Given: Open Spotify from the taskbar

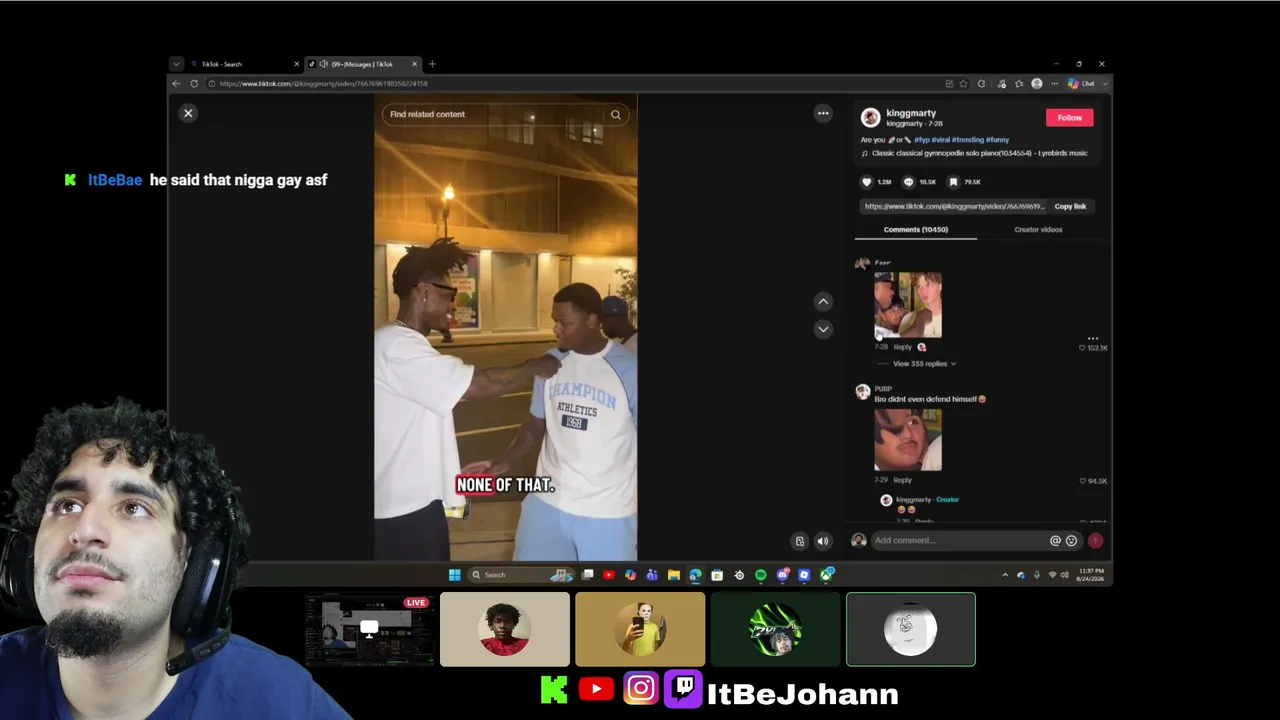Looking at the screenshot, I should tap(761, 575).
